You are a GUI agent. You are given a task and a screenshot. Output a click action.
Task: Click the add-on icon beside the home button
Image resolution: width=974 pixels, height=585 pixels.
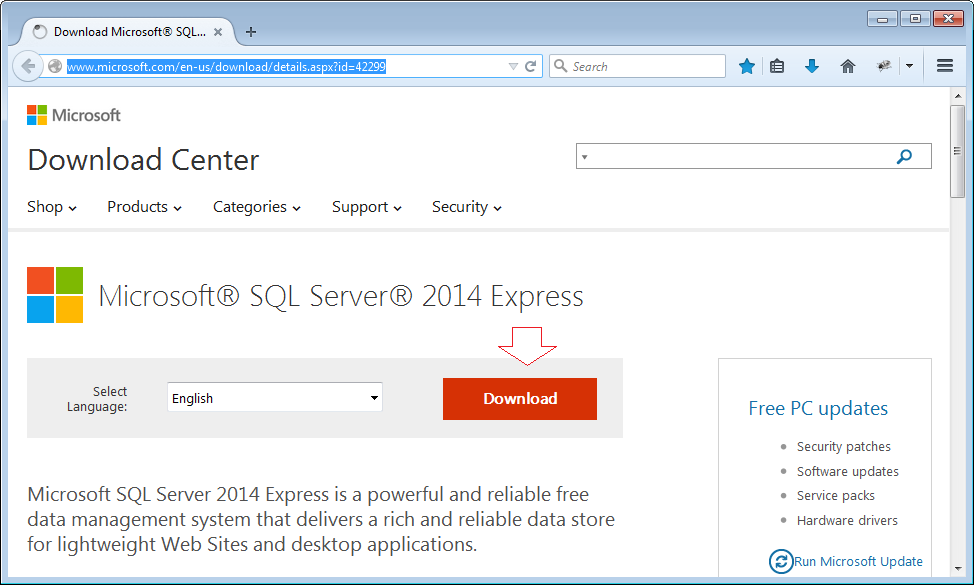(x=884, y=66)
